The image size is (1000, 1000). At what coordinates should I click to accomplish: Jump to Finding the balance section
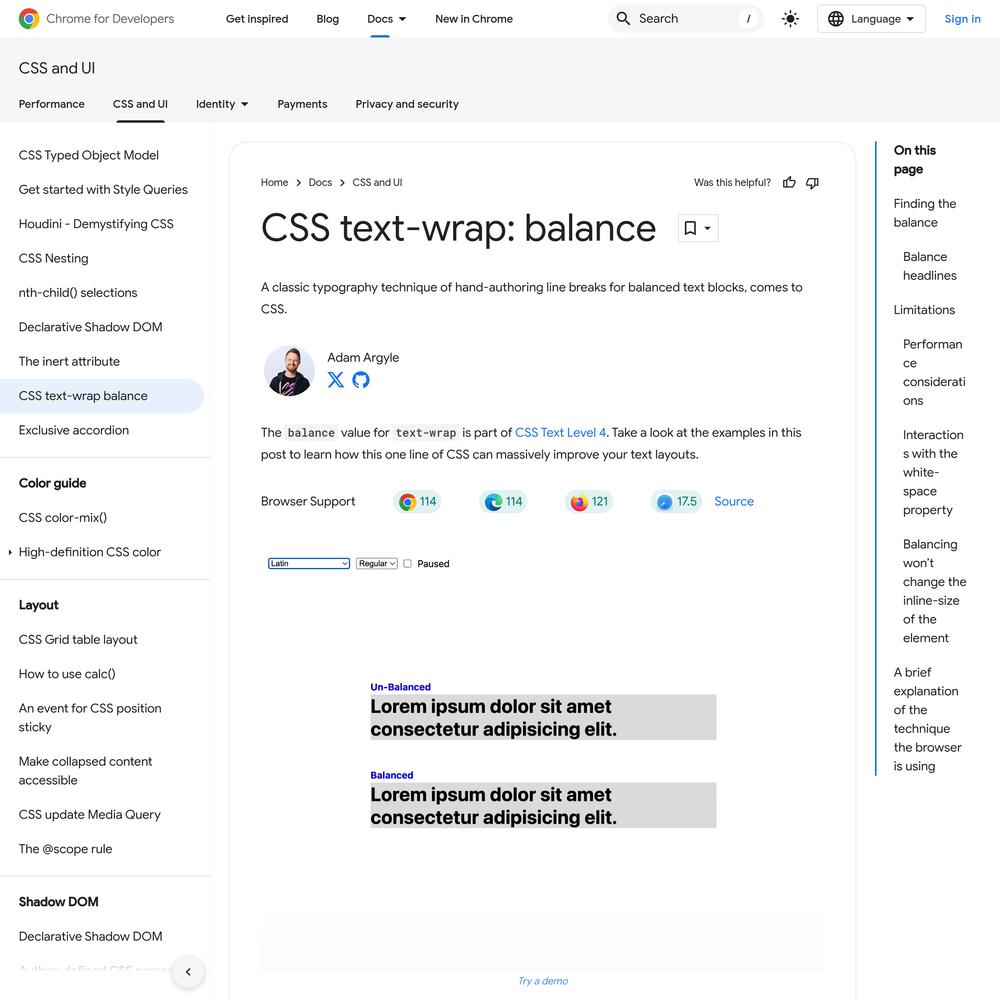(925, 213)
